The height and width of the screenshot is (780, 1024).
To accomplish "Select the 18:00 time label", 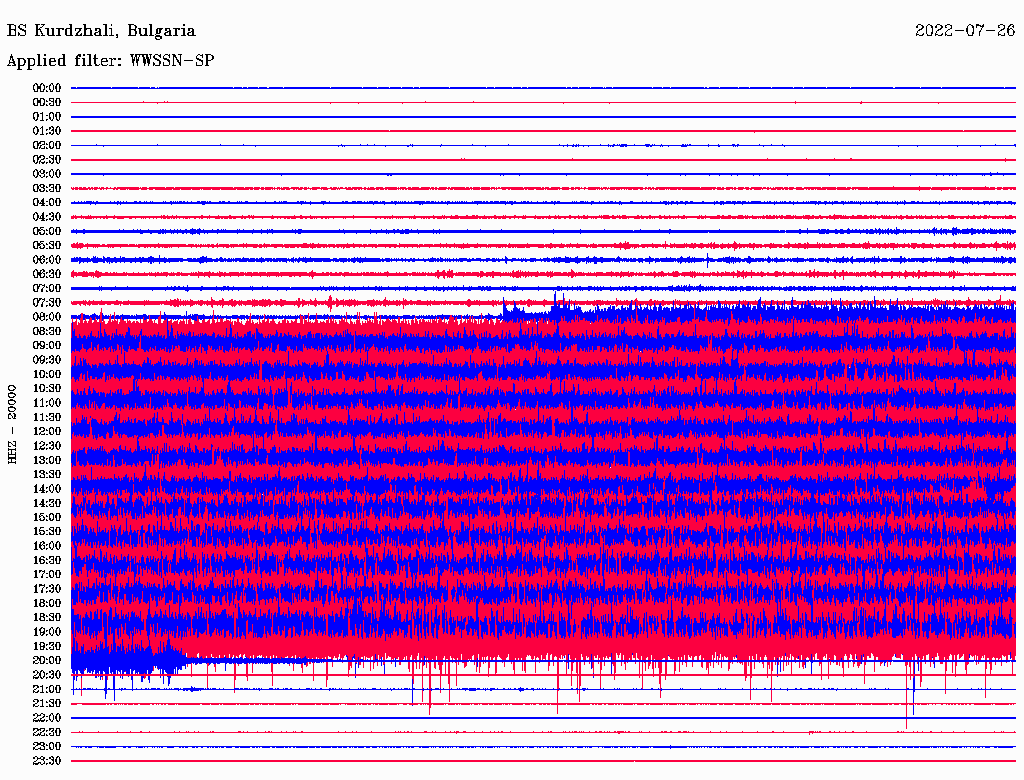I will (x=47, y=604).
